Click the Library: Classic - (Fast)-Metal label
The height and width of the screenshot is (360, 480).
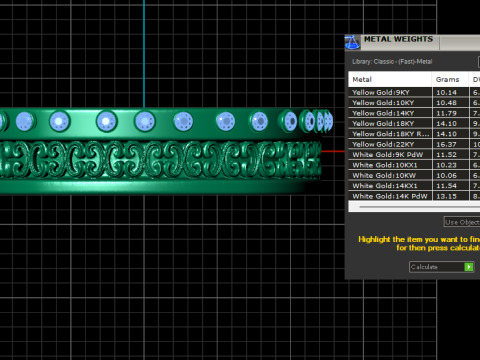(392, 62)
